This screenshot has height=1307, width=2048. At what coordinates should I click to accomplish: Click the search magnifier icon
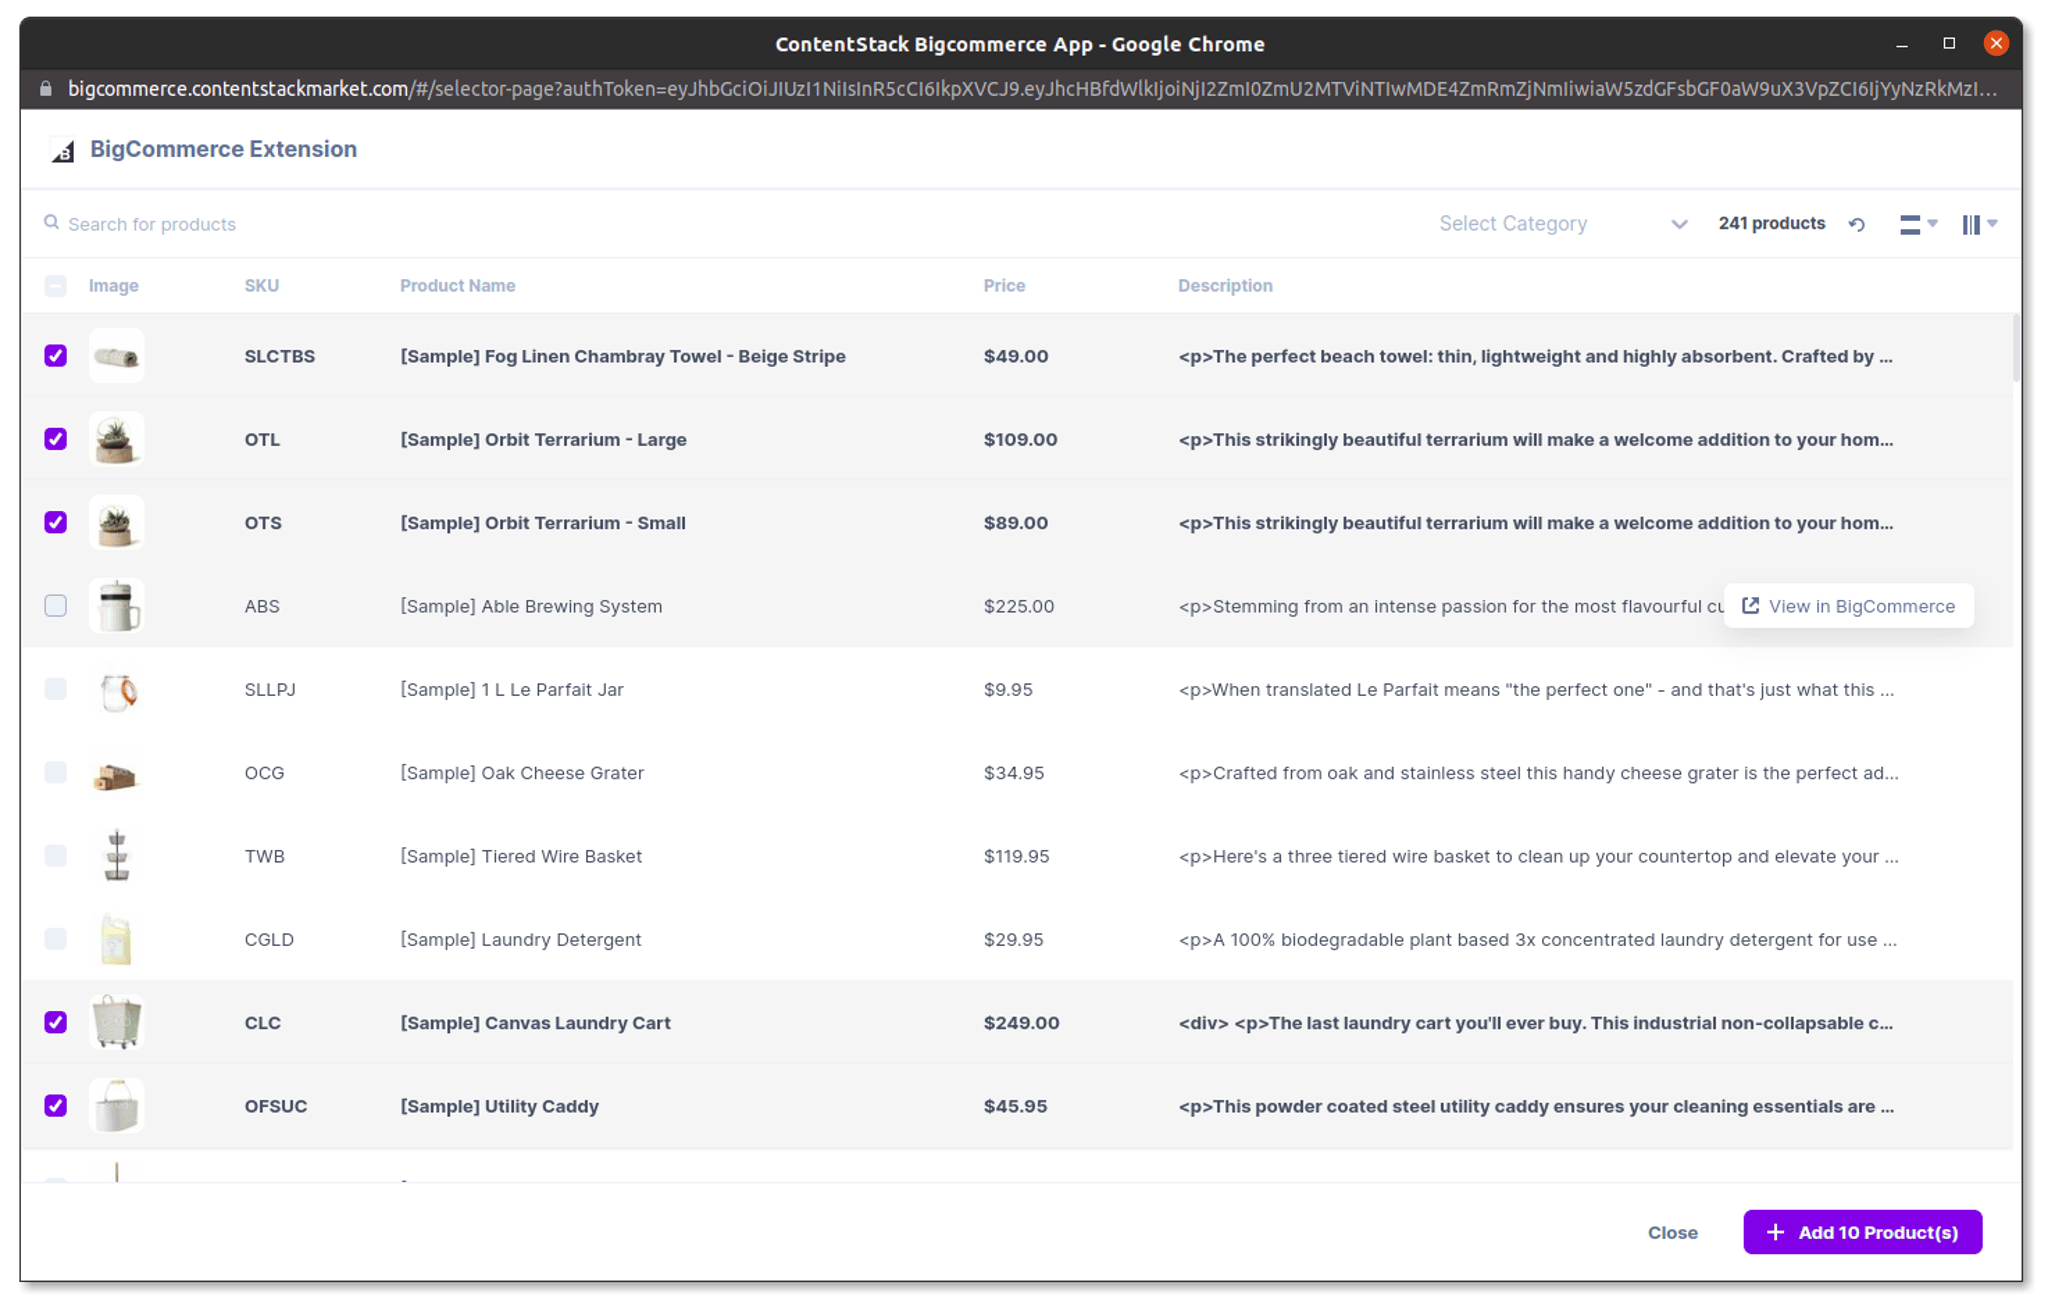51,223
